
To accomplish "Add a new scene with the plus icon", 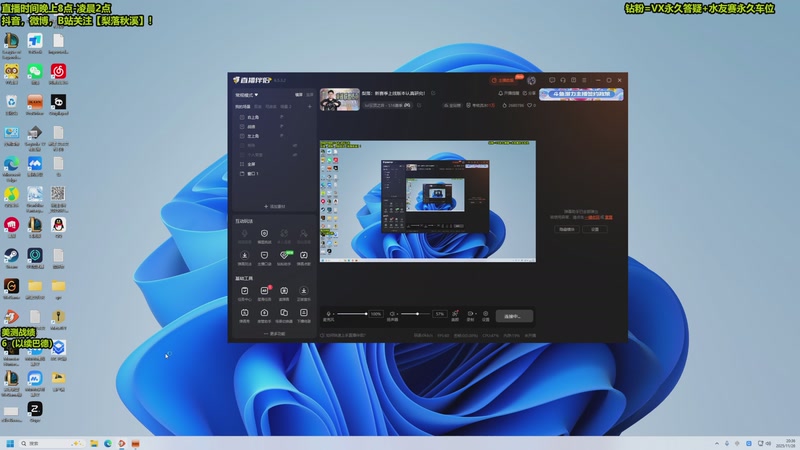I will click(x=310, y=107).
